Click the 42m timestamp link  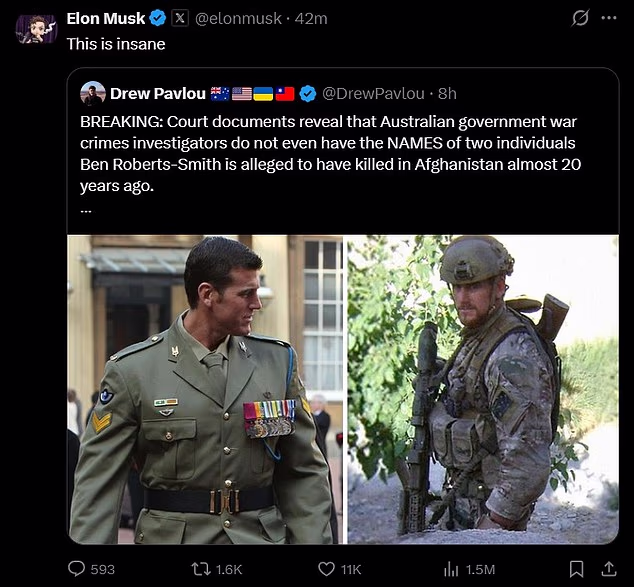313,18
